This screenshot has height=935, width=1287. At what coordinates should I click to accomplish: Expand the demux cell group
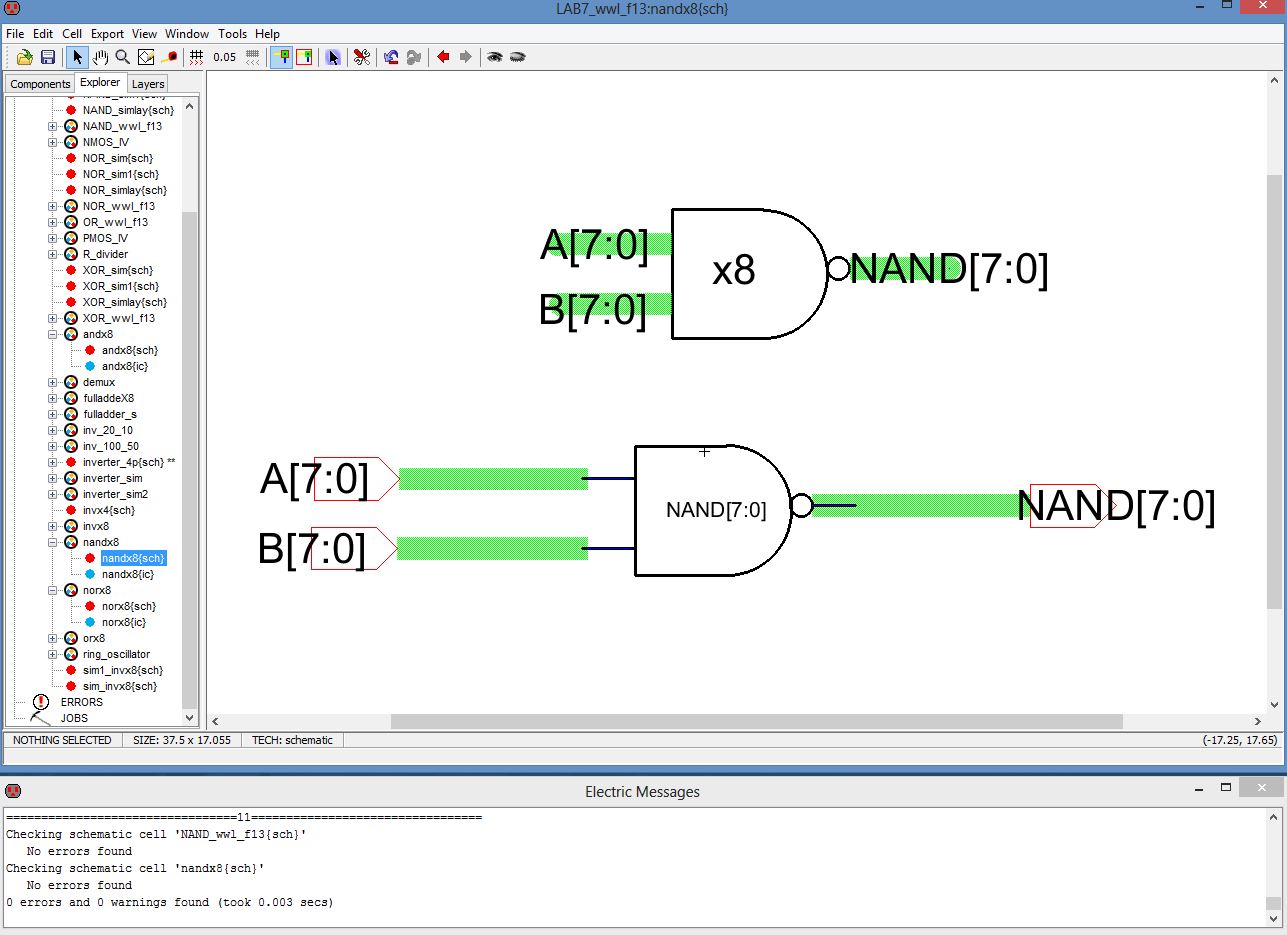[53, 382]
